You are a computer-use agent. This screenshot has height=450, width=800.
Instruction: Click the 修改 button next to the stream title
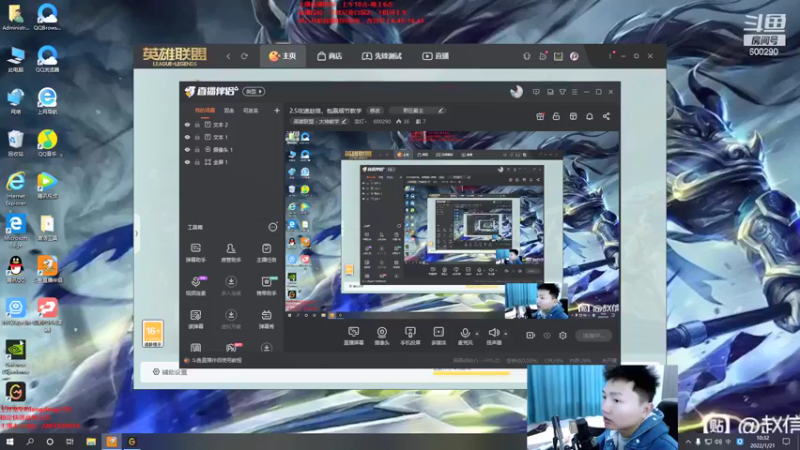[375, 110]
